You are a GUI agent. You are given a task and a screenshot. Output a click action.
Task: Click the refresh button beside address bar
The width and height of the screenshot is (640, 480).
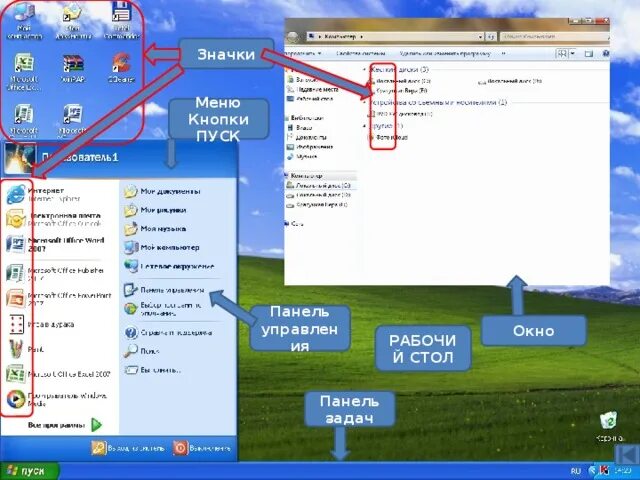pyautogui.click(x=491, y=37)
